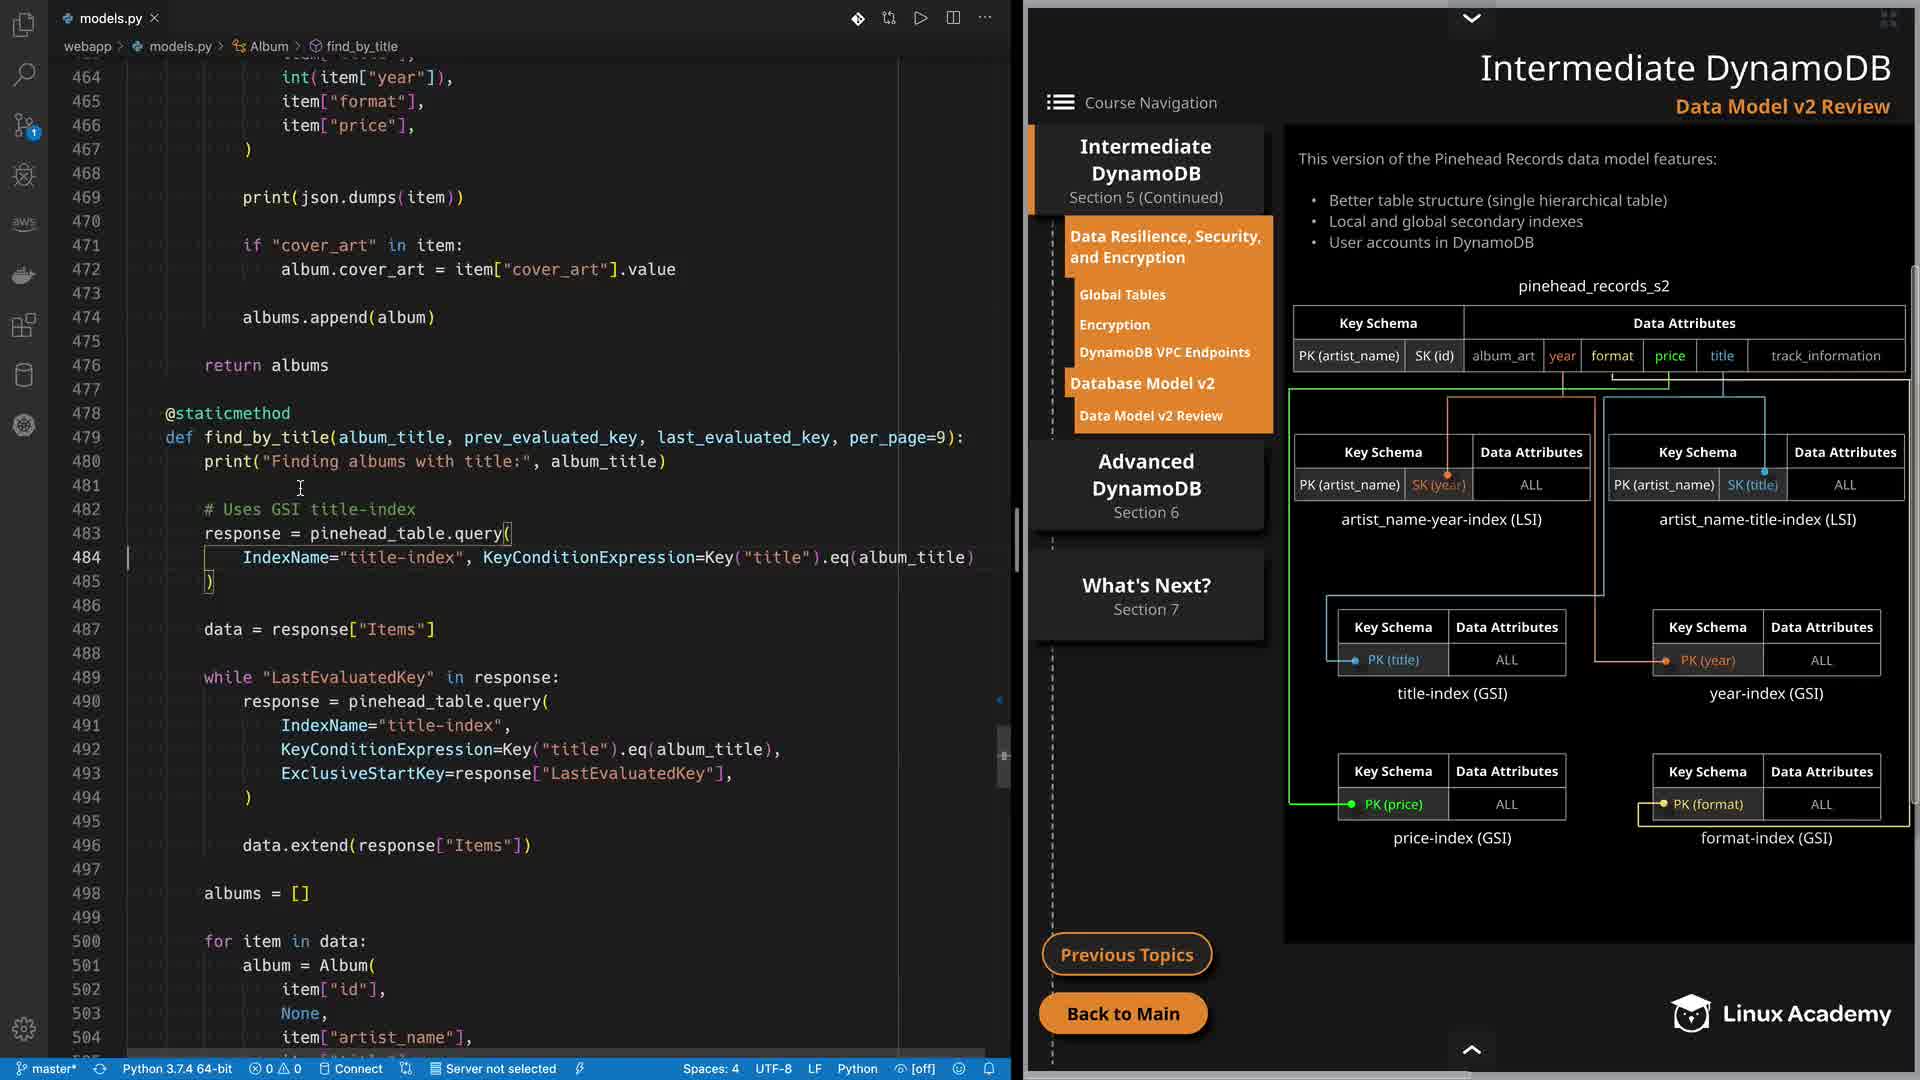Collapse the top chevron on course panel

(x=1471, y=18)
